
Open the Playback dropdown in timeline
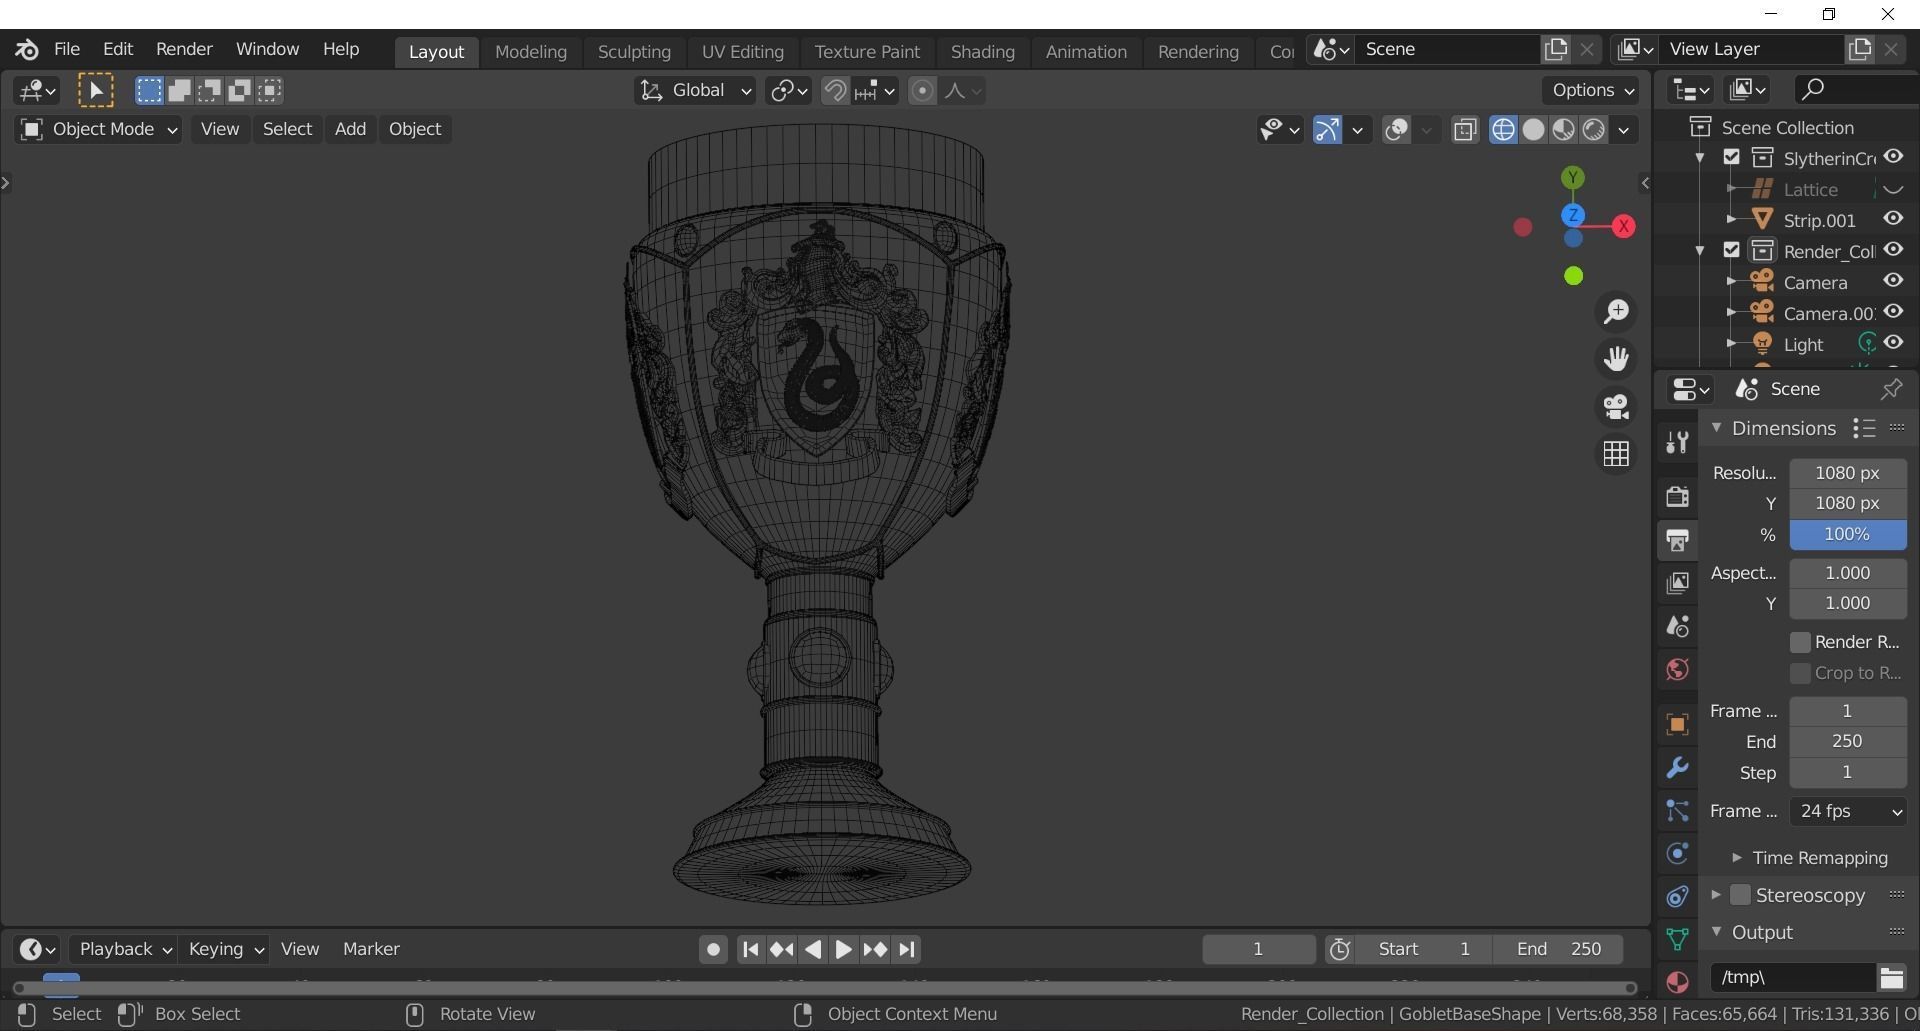tap(125, 949)
